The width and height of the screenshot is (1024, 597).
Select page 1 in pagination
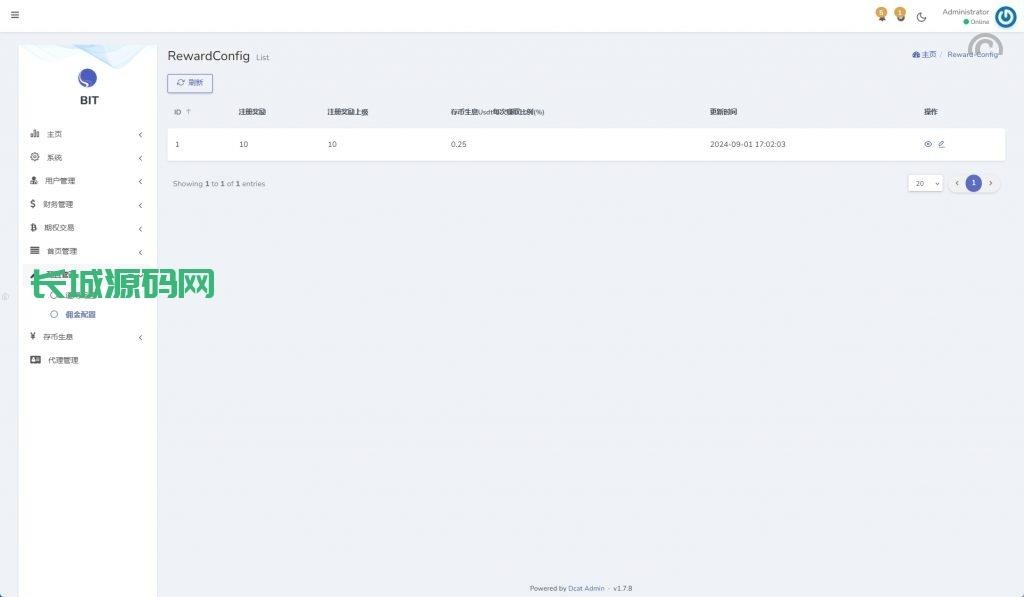click(974, 184)
